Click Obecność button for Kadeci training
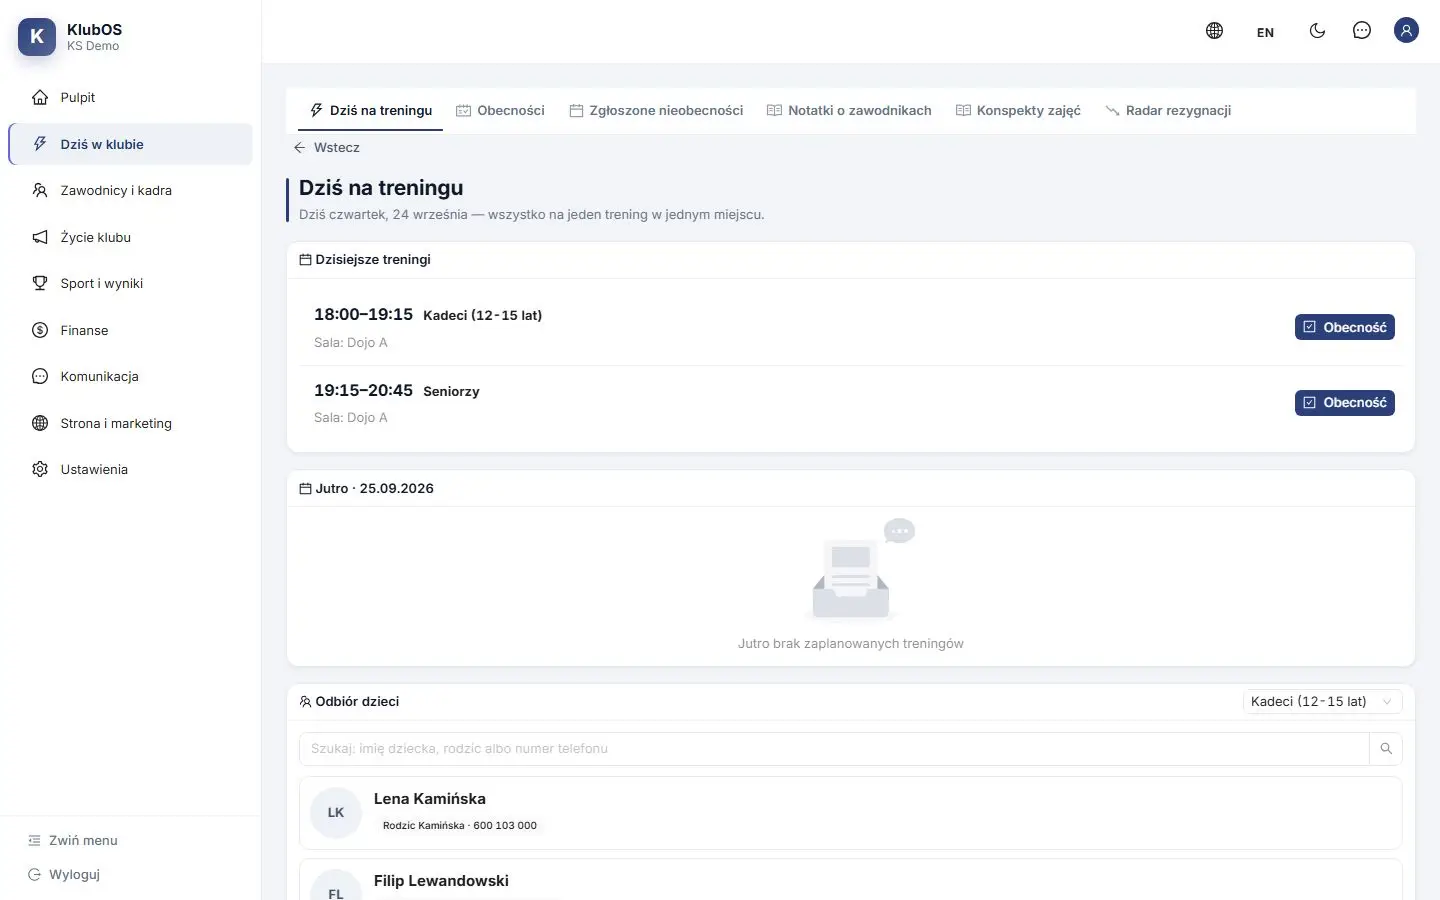 tap(1344, 327)
